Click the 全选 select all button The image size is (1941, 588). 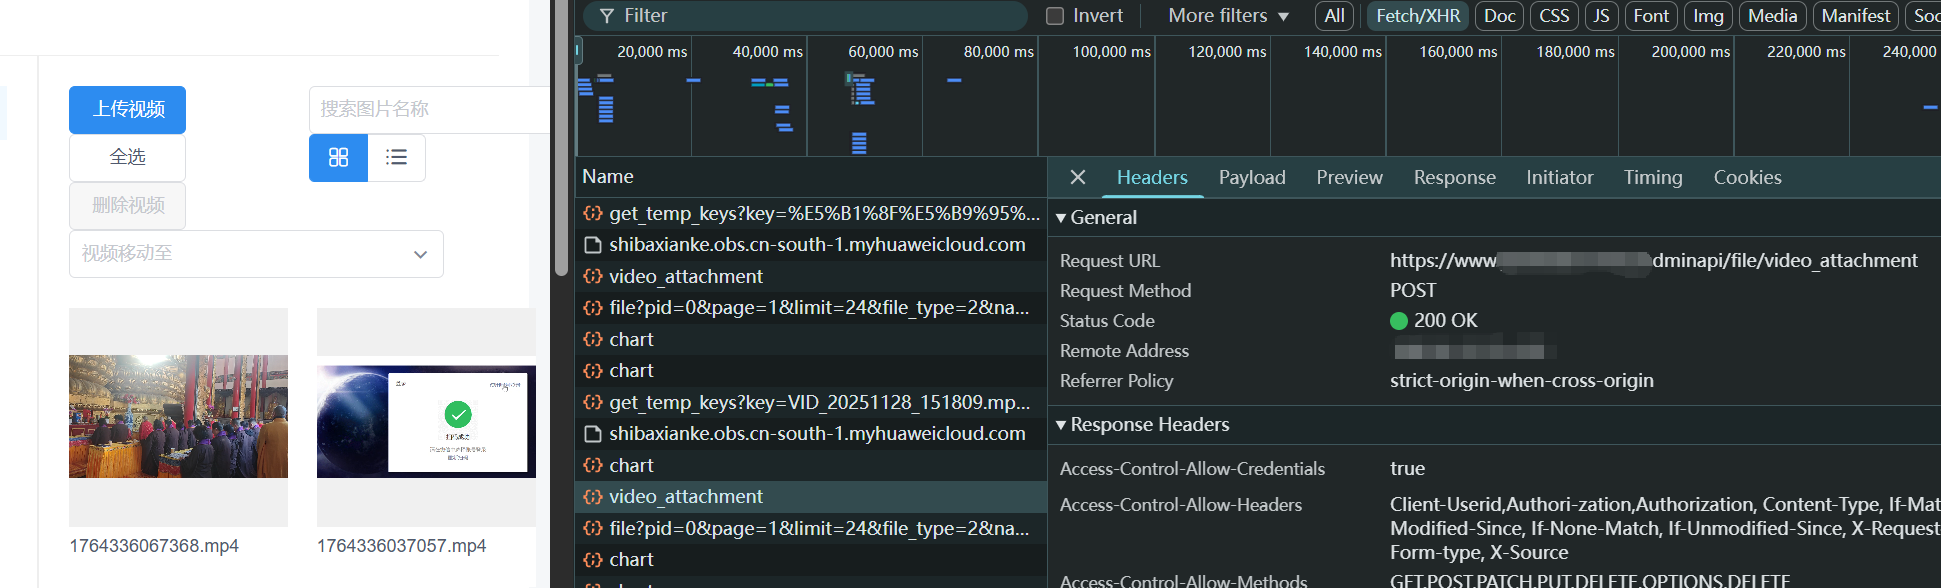[128, 158]
